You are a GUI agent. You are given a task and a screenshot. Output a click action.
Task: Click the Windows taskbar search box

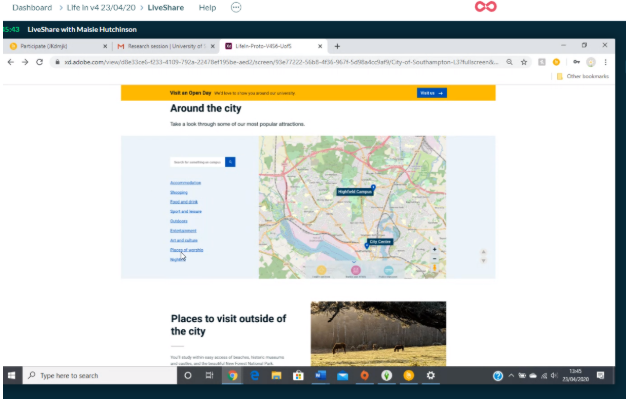[100, 375]
